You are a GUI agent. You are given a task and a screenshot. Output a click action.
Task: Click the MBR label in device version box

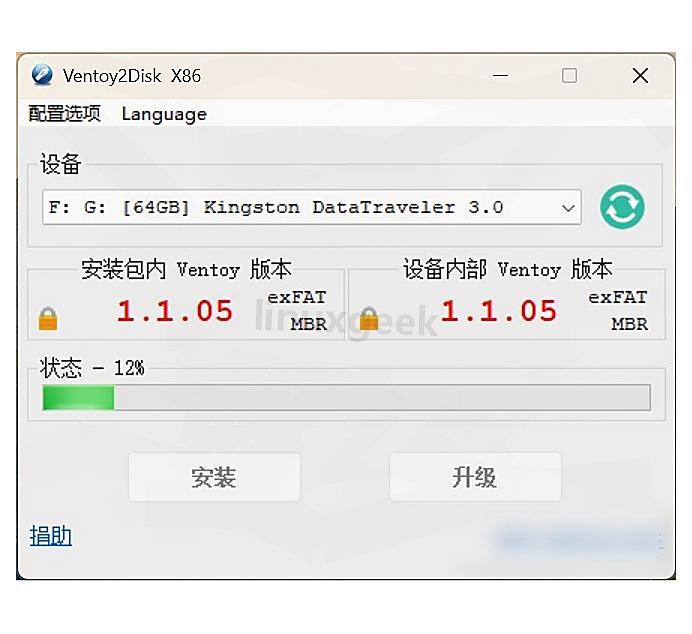click(629, 324)
